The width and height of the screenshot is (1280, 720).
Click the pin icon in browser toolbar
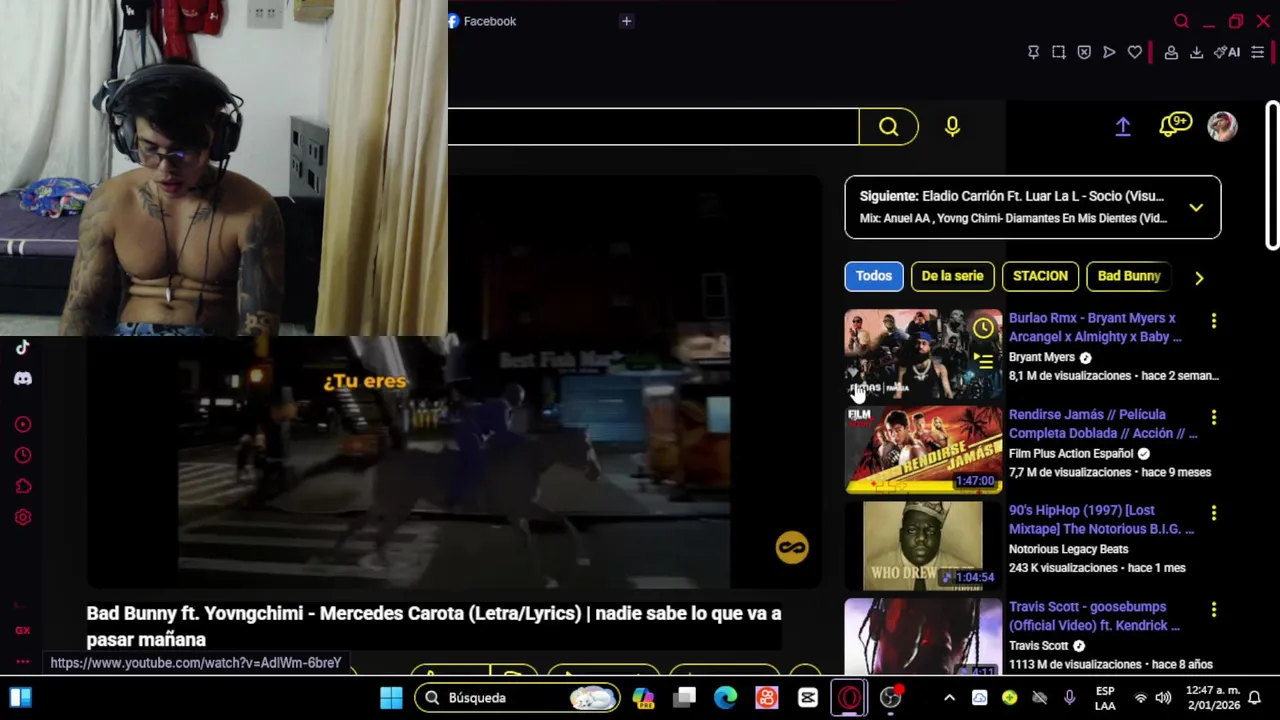point(1034,52)
